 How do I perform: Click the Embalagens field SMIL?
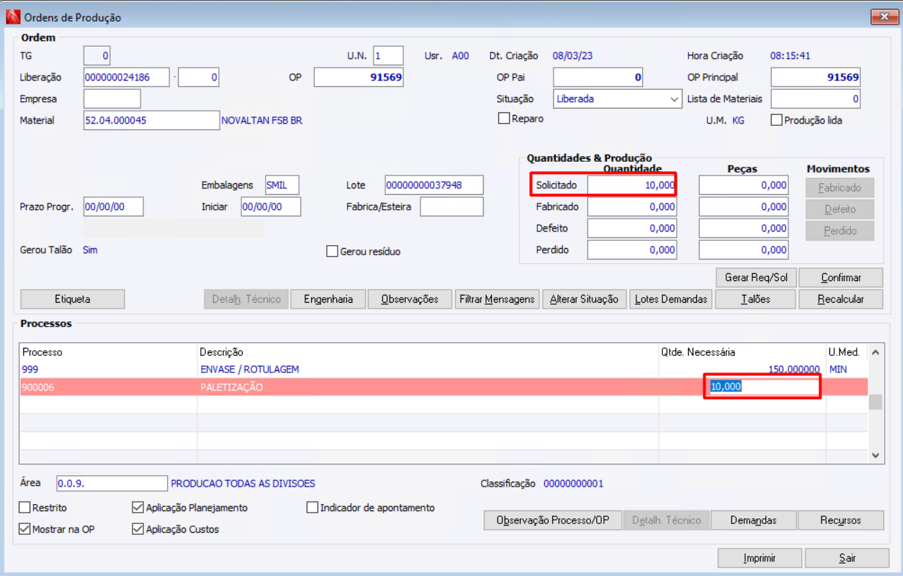282,185
